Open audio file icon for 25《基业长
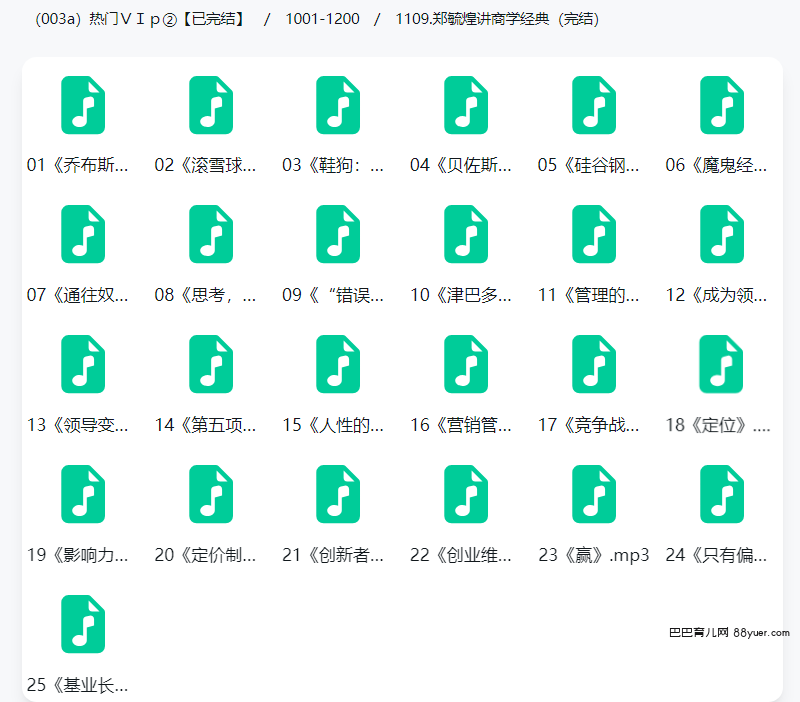The width and height of the screenshot is (800, 702). tap(83, 624)
